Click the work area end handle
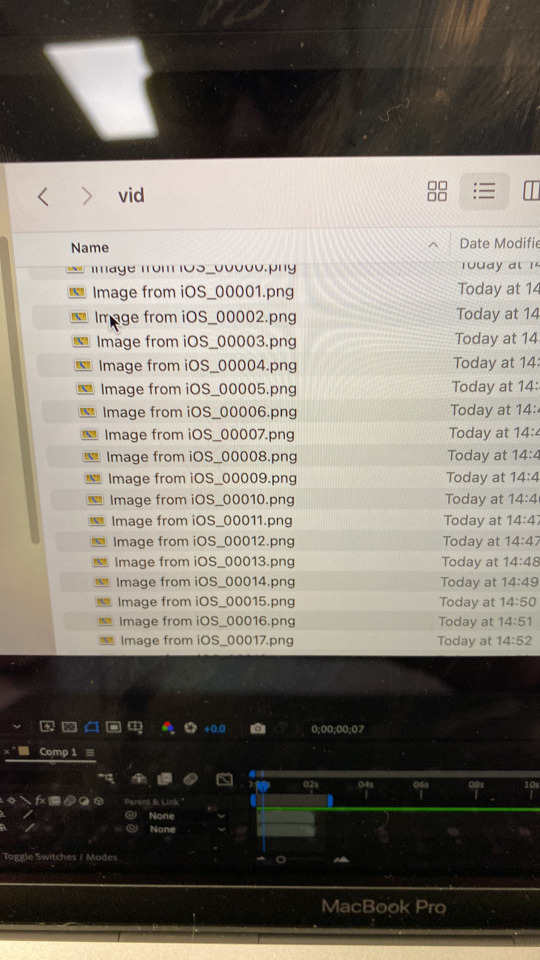 [330, 800]
